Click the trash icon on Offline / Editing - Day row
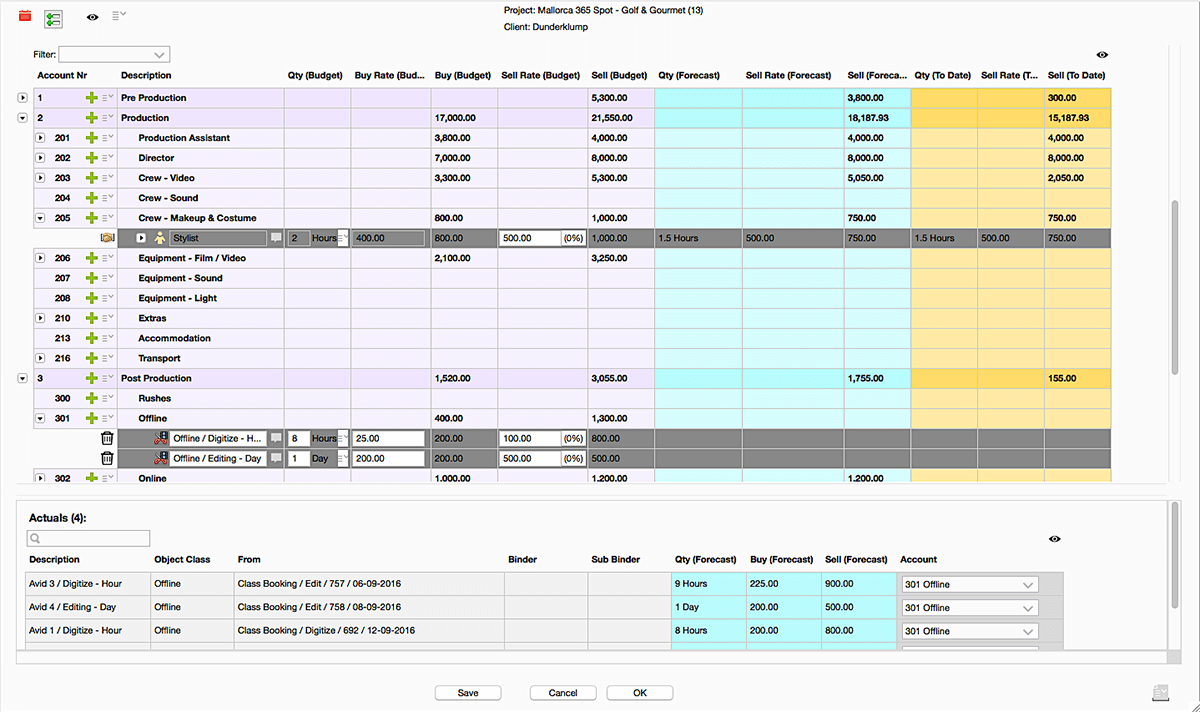 (107, 458)
